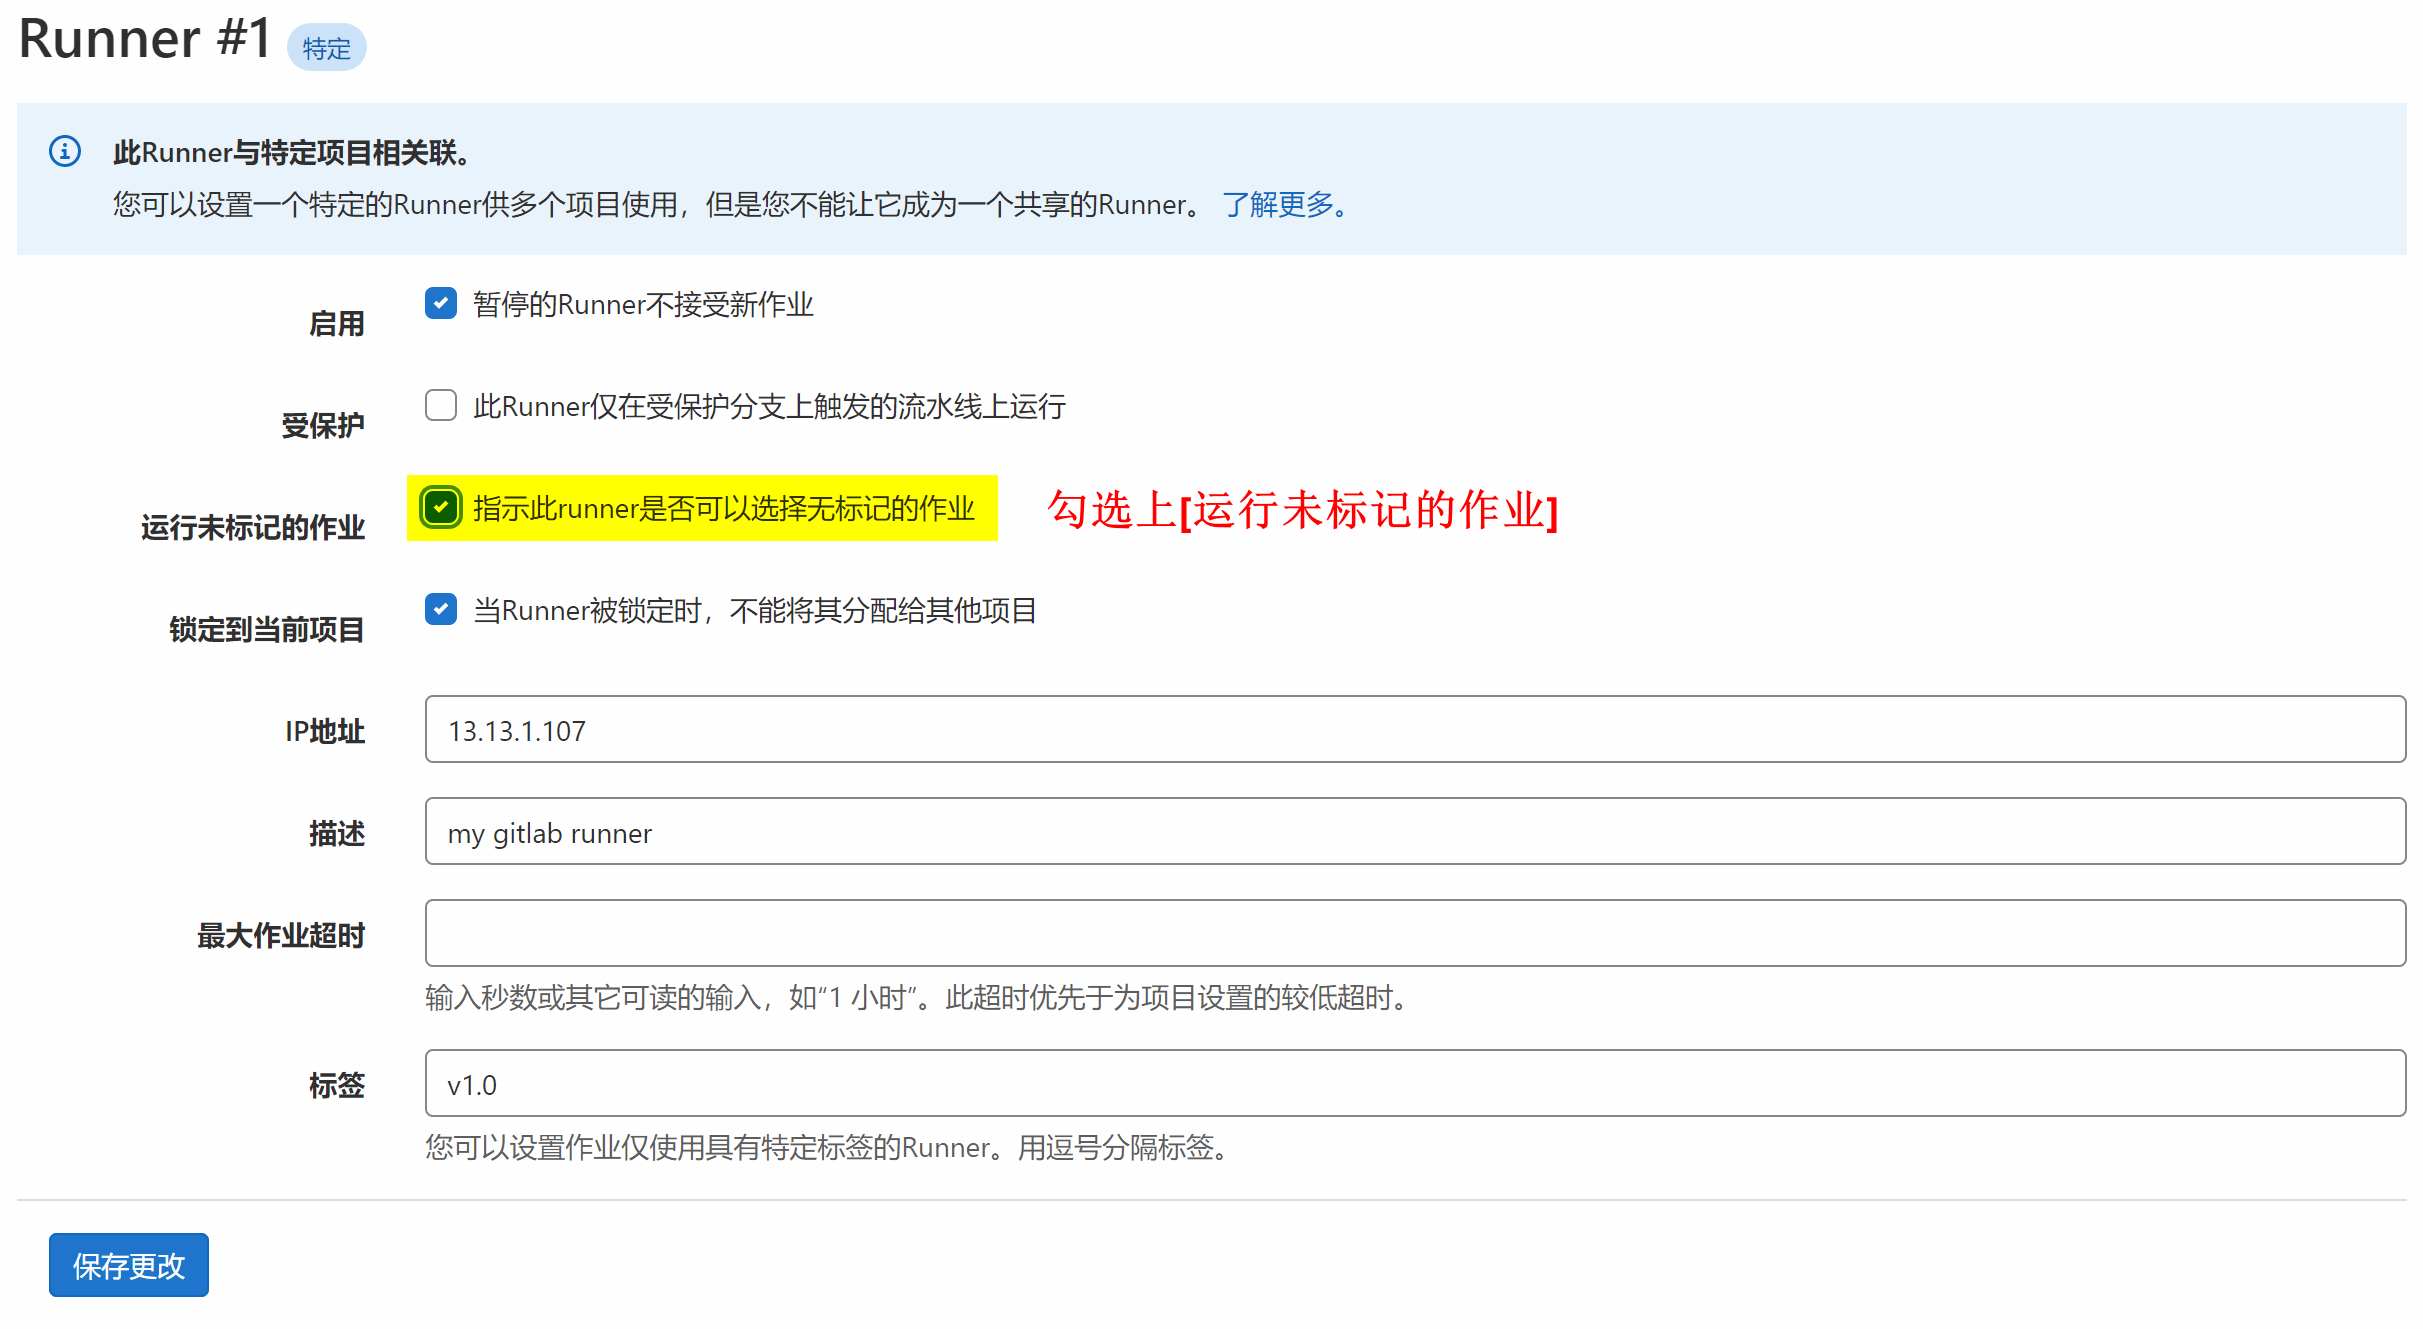Click the bold banner text 此Runner与特定项目相关联
Image resolution: width=2423 pixels, height=1329 pixels.
point(290,153)
